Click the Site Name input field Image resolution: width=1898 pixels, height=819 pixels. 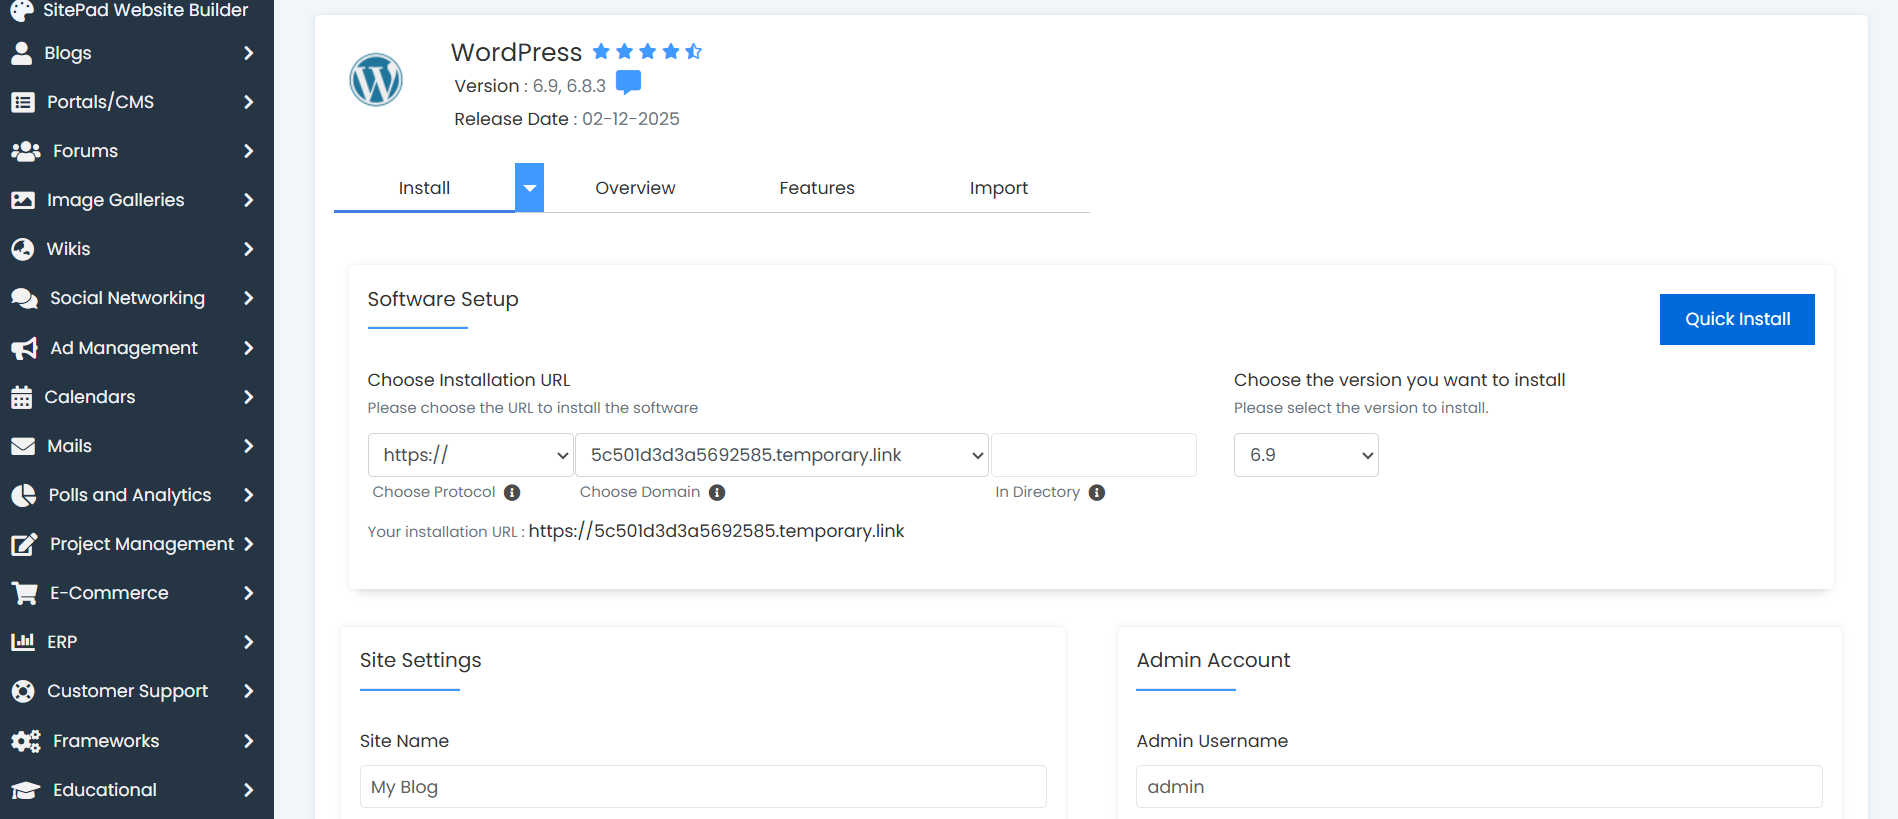coord(703,787)
